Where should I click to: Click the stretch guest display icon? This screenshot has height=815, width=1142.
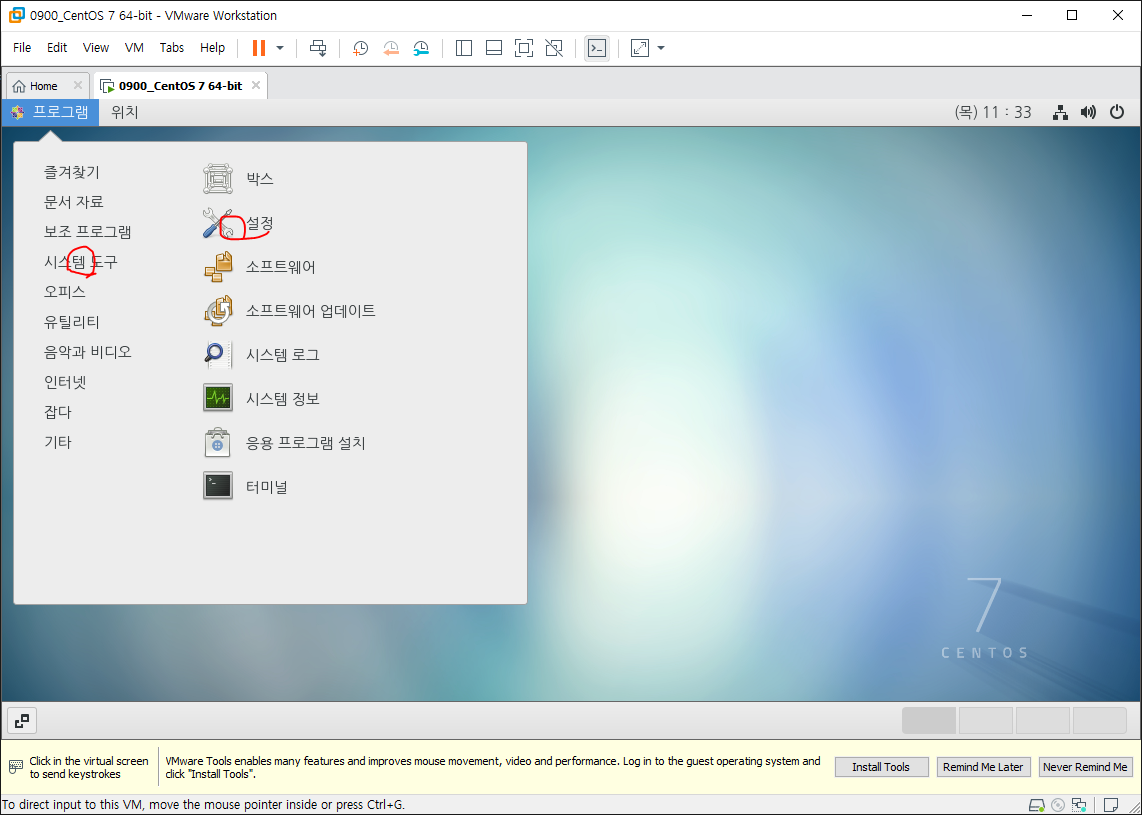tap(639, 48)
